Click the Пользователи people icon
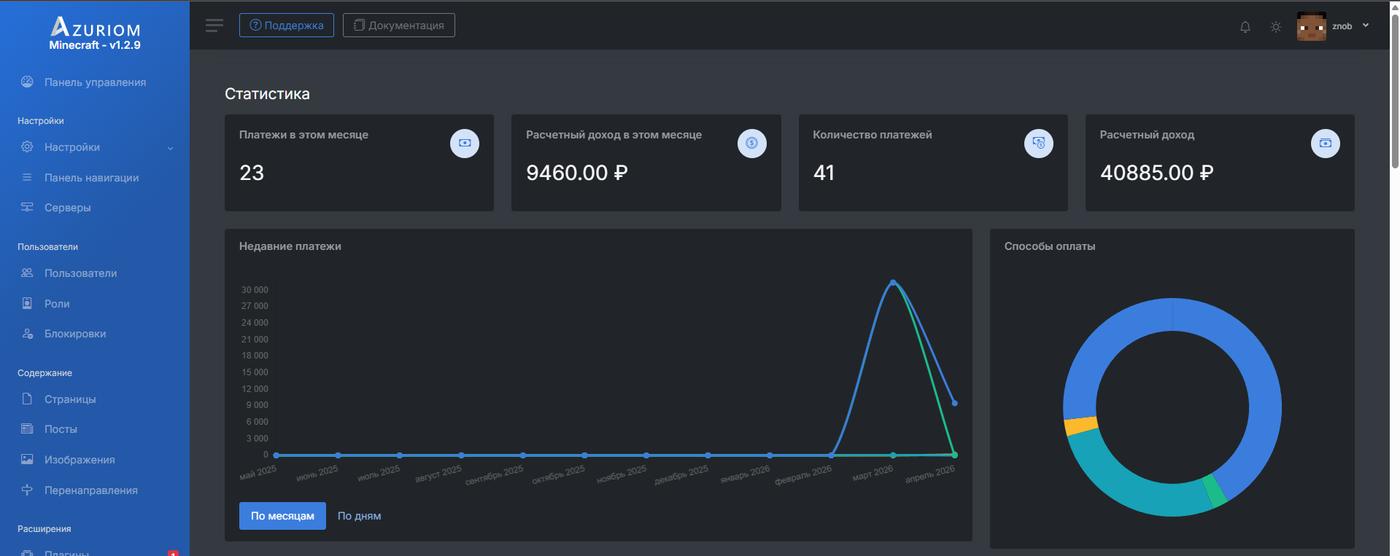Screen dimensions: 1400x556 coord(27,273)
